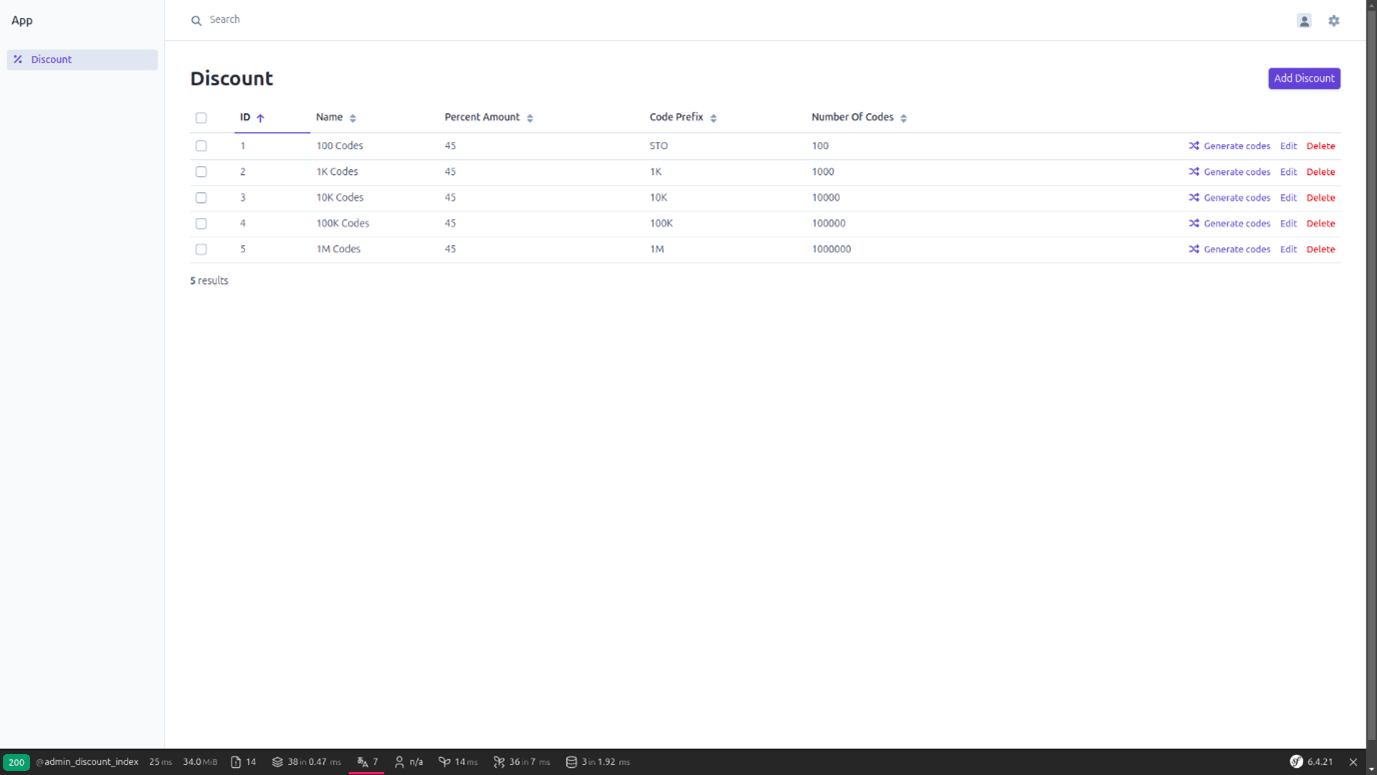
Task: Open the settings gear icon
Action: click(1333, 20)
